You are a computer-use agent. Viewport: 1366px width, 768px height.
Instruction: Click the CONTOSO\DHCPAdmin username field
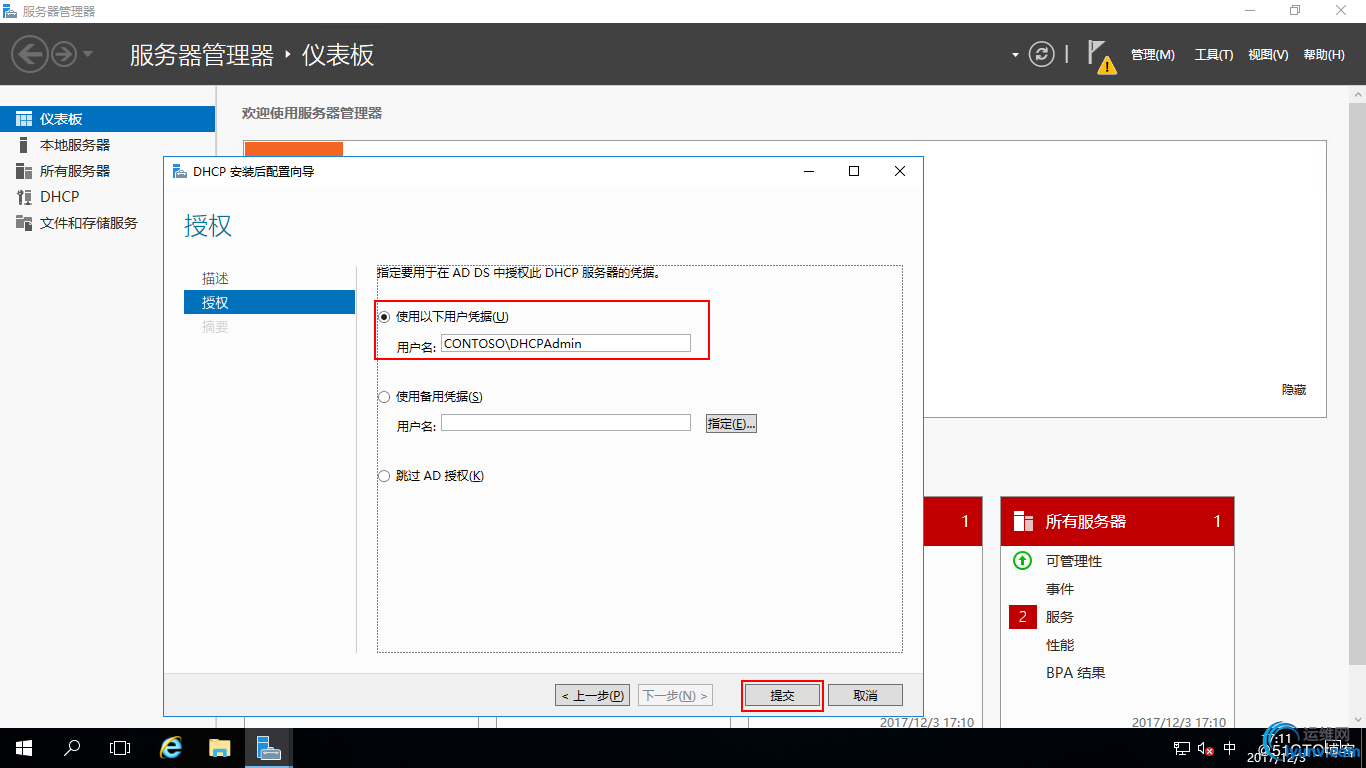[566, 343]
